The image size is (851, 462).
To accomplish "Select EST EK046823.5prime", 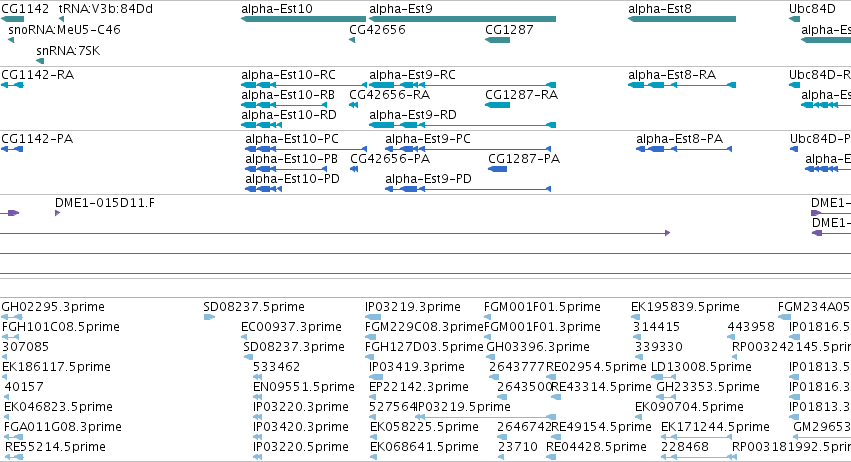I will [x=7, y=417].
